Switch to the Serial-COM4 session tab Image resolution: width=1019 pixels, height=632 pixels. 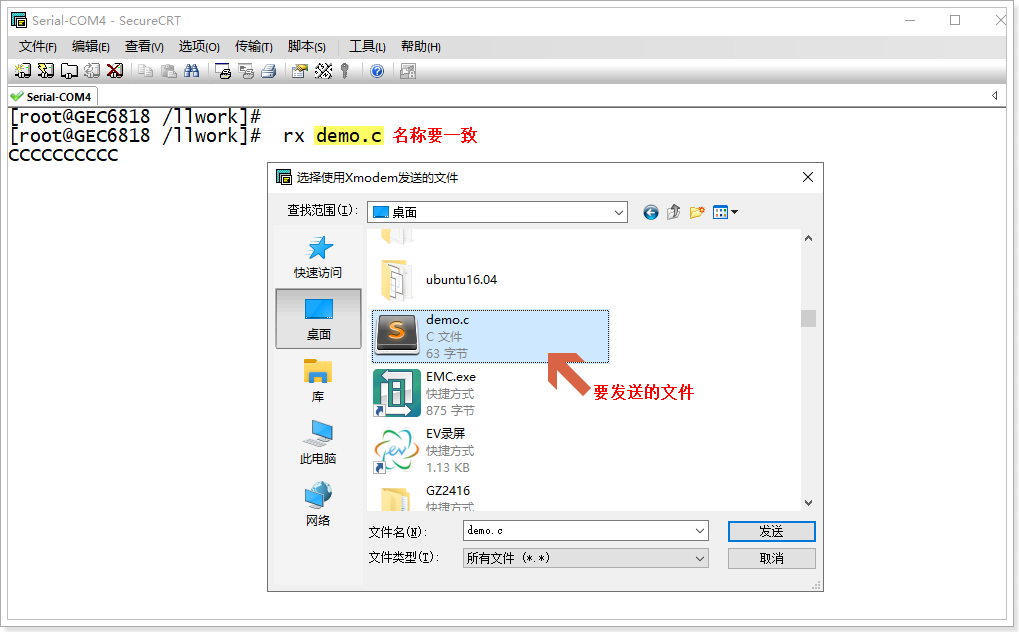tap(52, 96)
